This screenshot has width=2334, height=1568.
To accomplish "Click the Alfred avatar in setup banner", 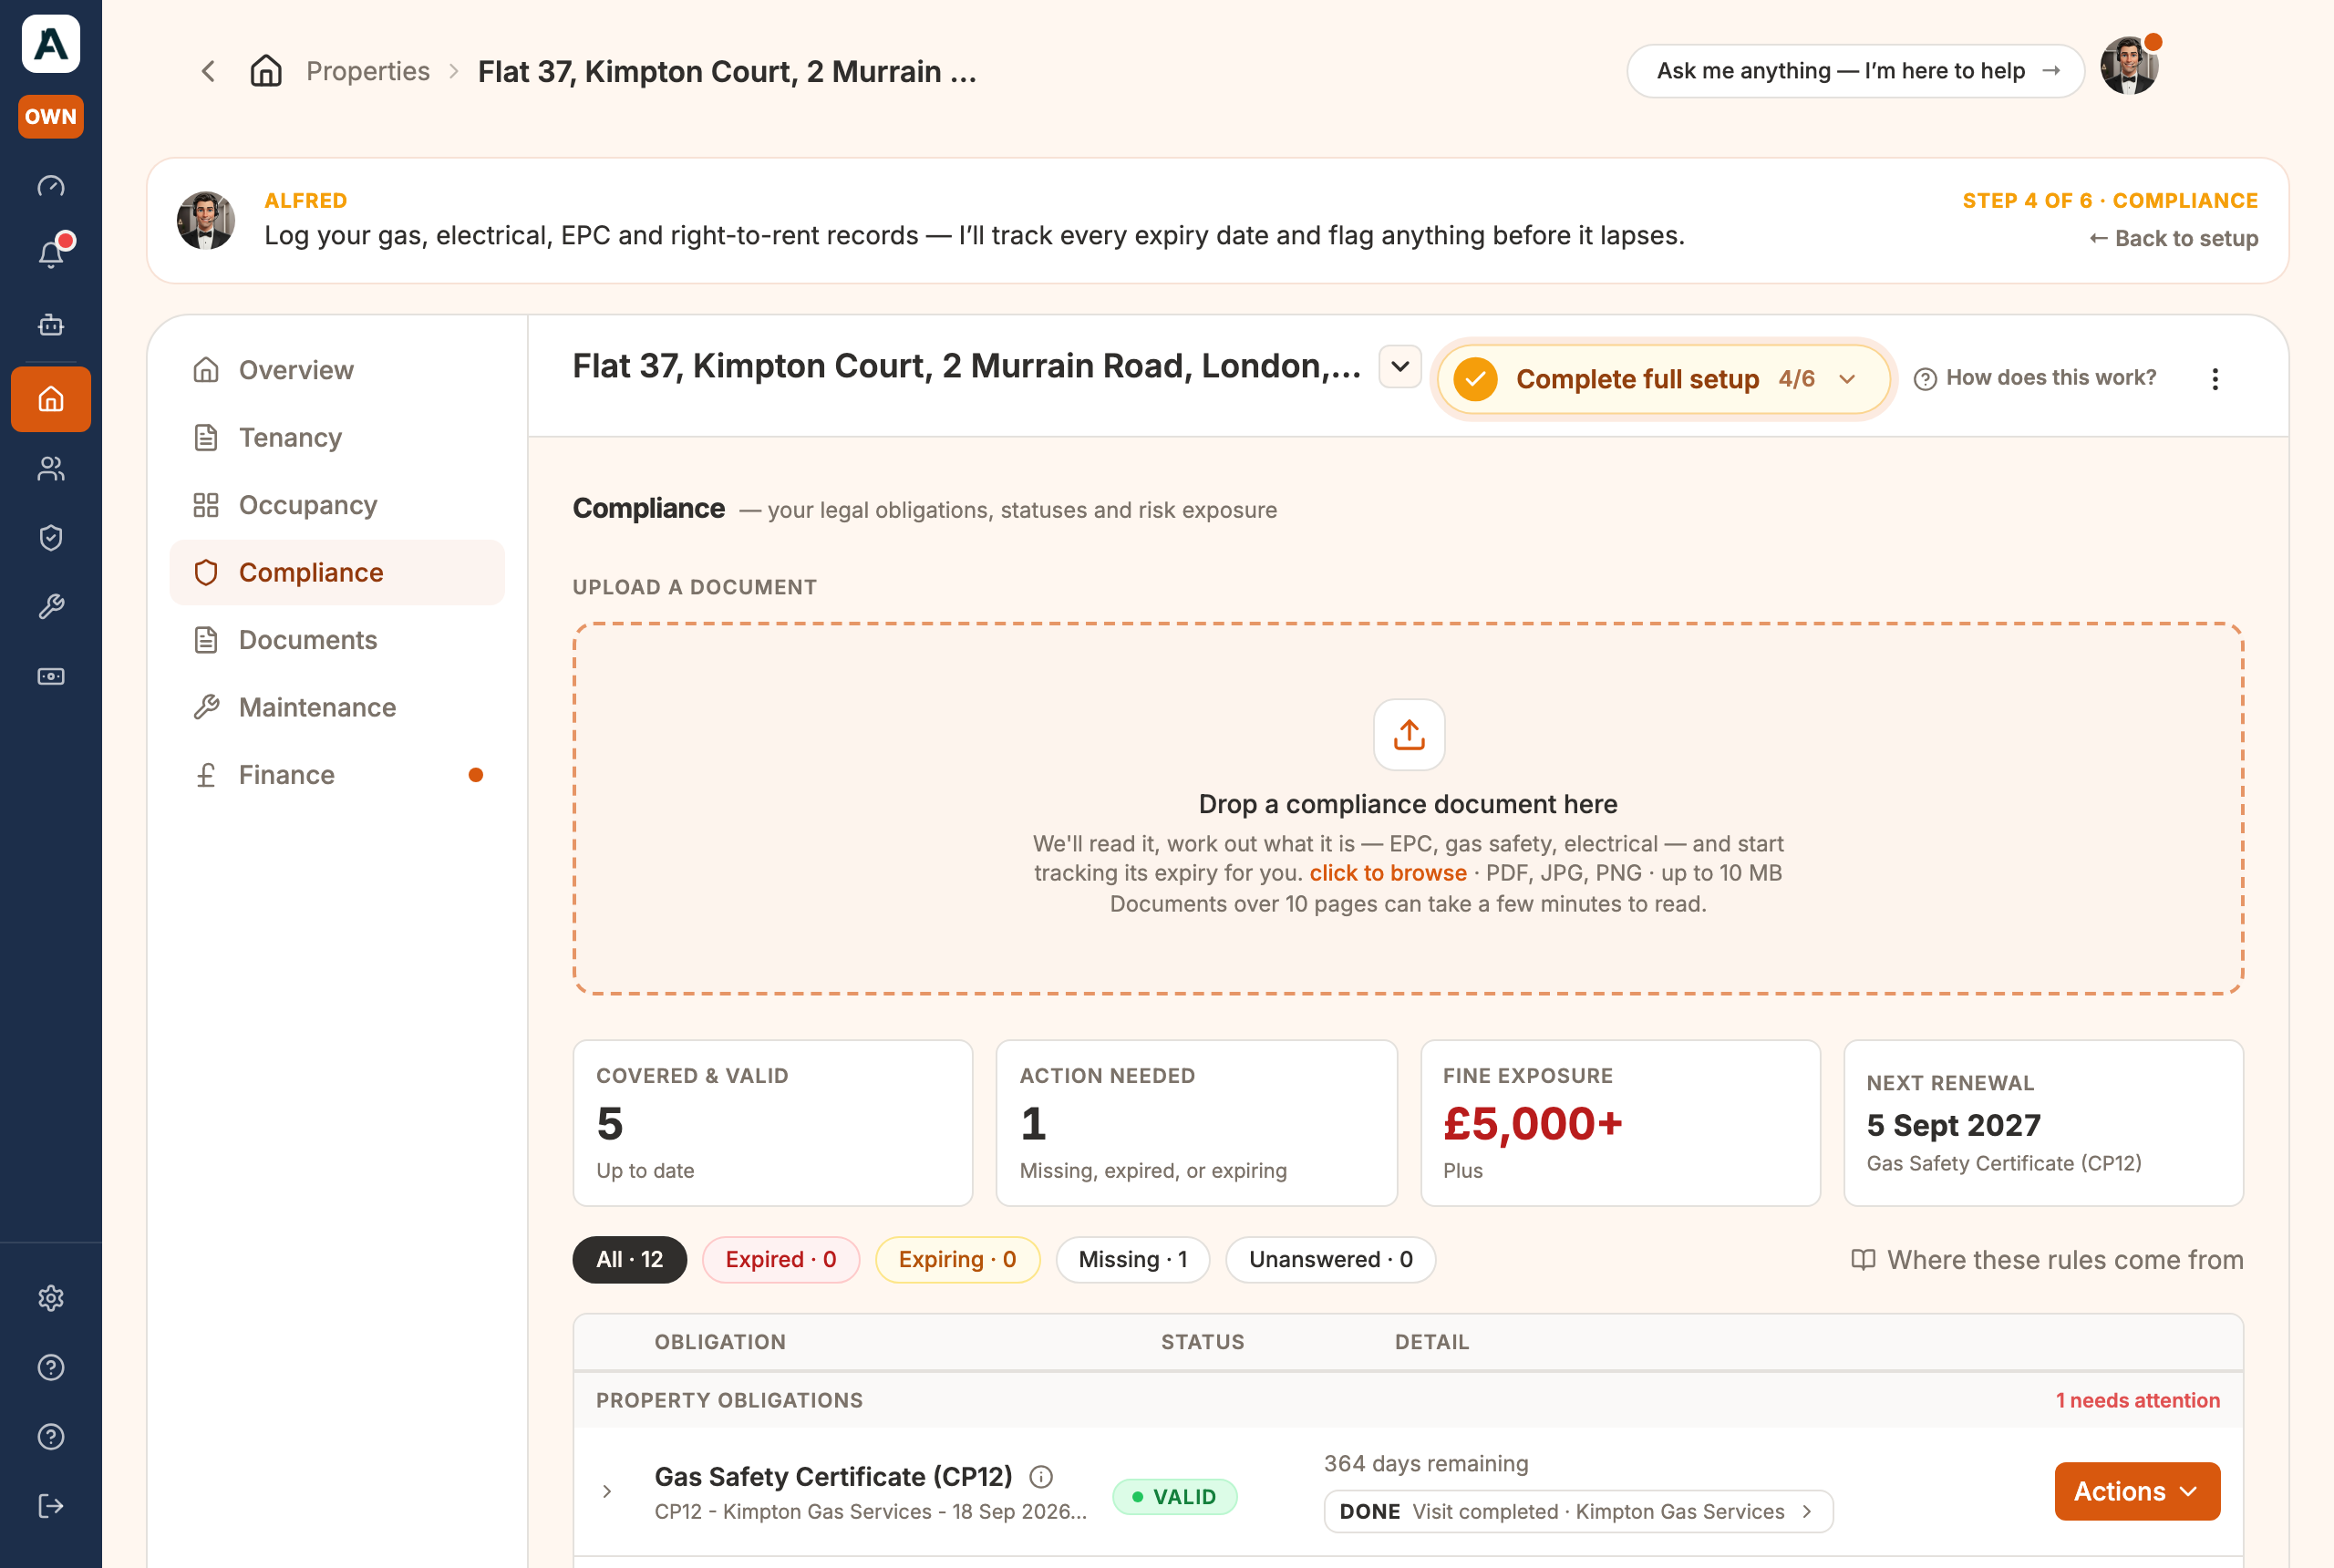I will pos(206,220).
